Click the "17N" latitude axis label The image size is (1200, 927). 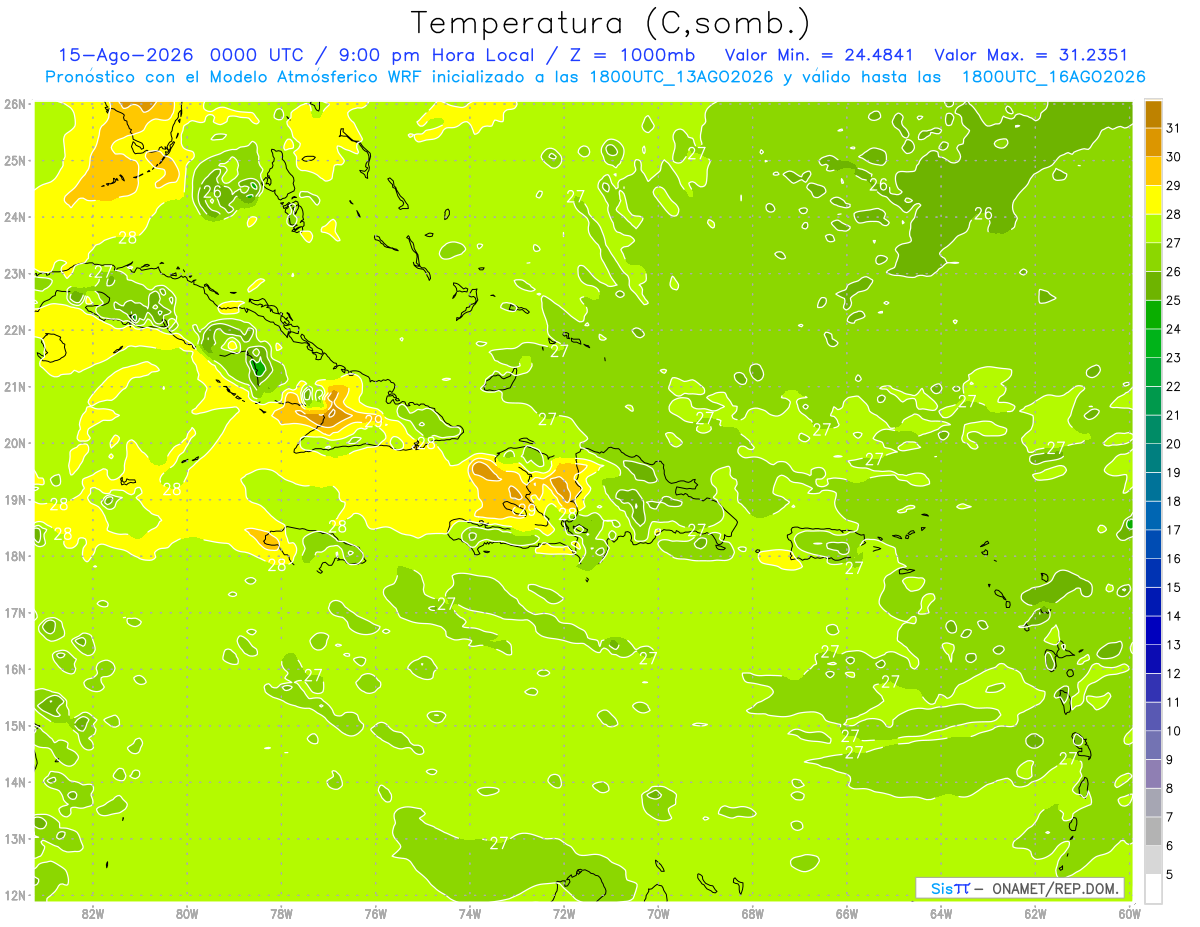tap(14, 612)
